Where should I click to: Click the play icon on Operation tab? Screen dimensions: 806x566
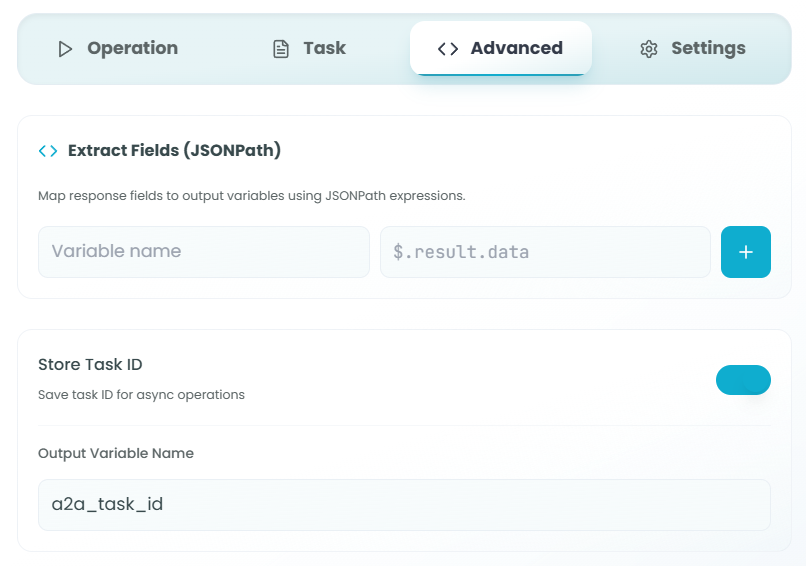click(66, 49)
